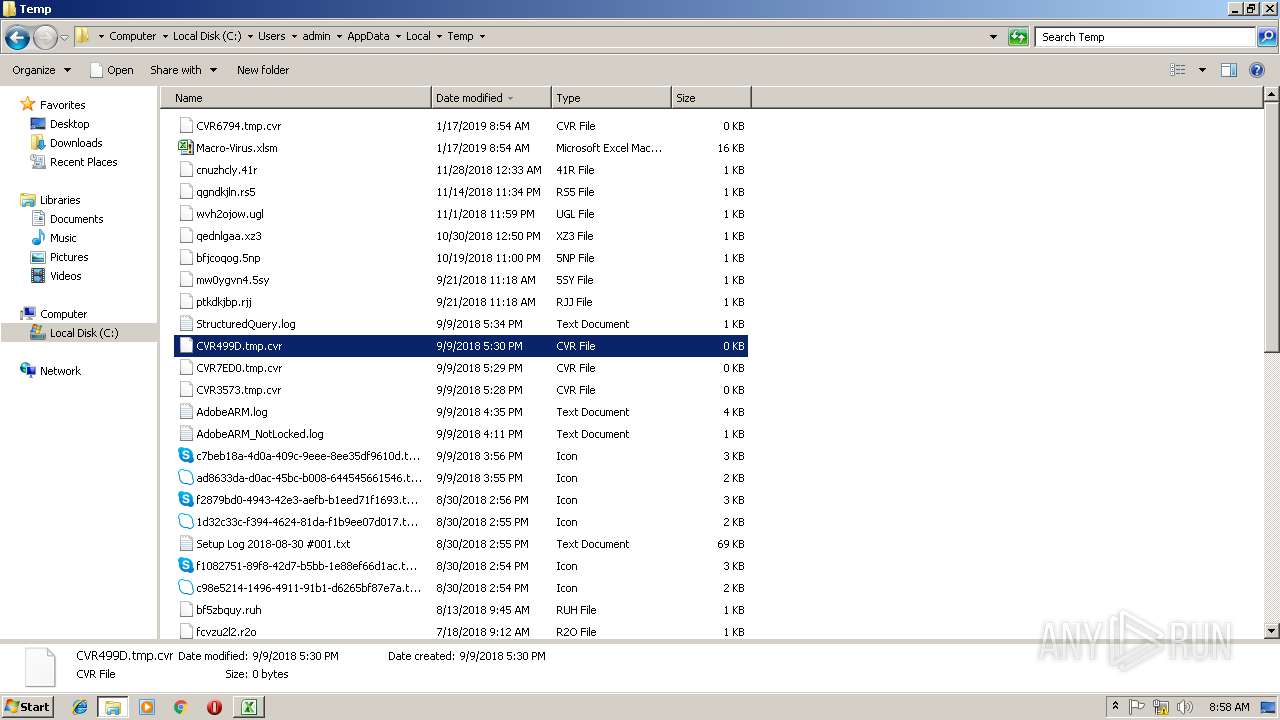Image resolution: width=1280 pixels, height=720 pixels.
Task: Open Google Chrome from the taskbar
Action: (x=180, y=707)
